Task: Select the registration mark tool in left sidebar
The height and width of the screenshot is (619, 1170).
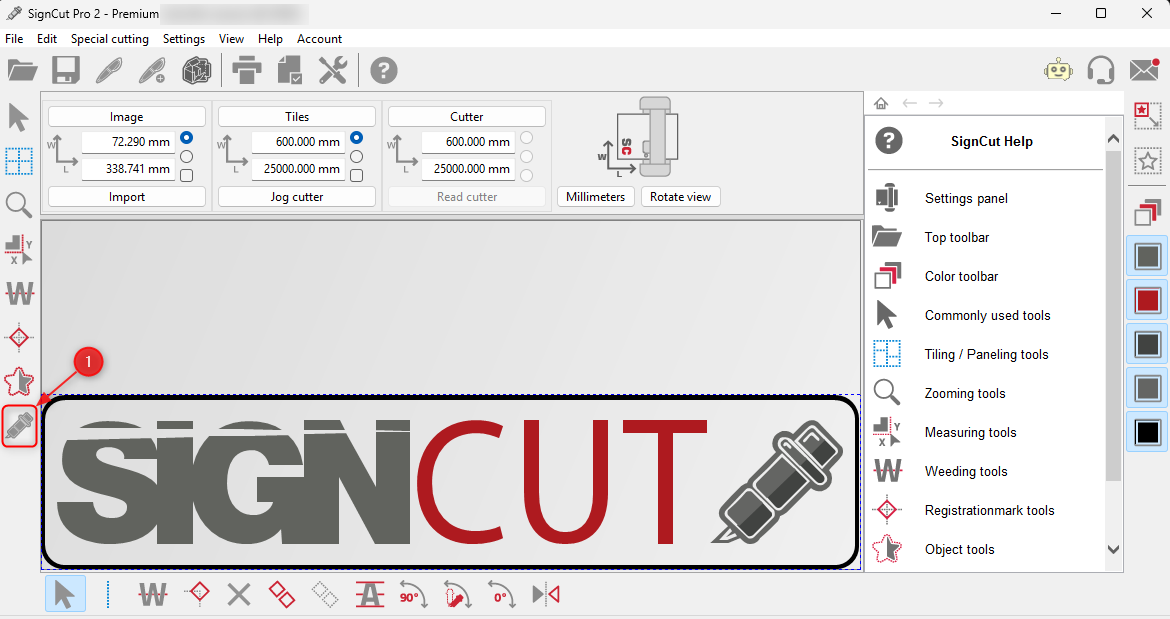Action: (19, 338)
